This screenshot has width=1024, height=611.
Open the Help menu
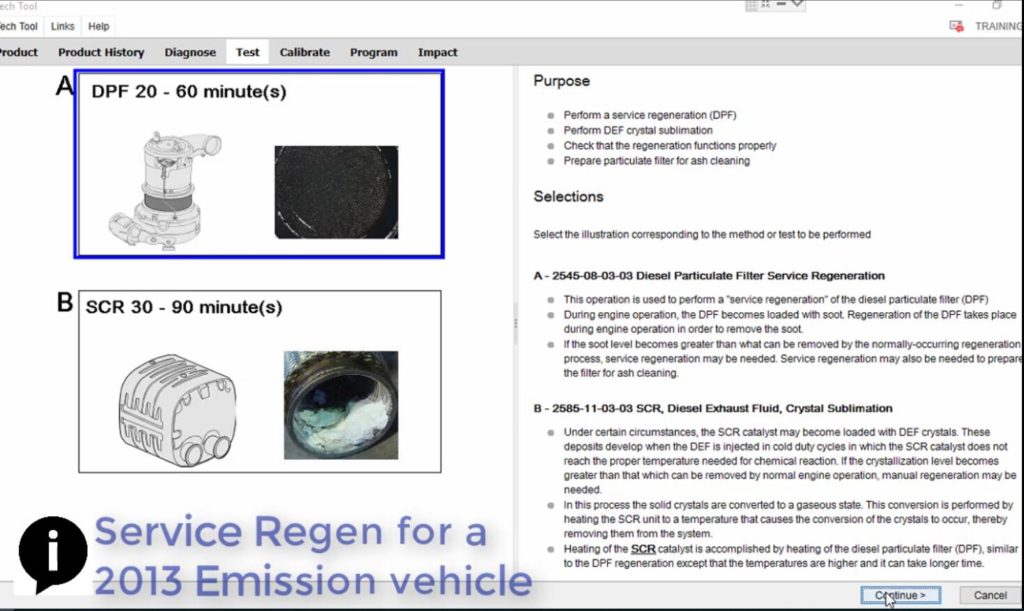click(x=98, y=26)
